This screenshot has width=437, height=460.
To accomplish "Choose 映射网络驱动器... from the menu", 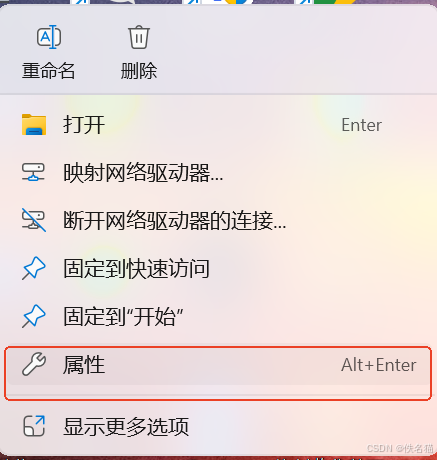I will click(x=218, y=173).
